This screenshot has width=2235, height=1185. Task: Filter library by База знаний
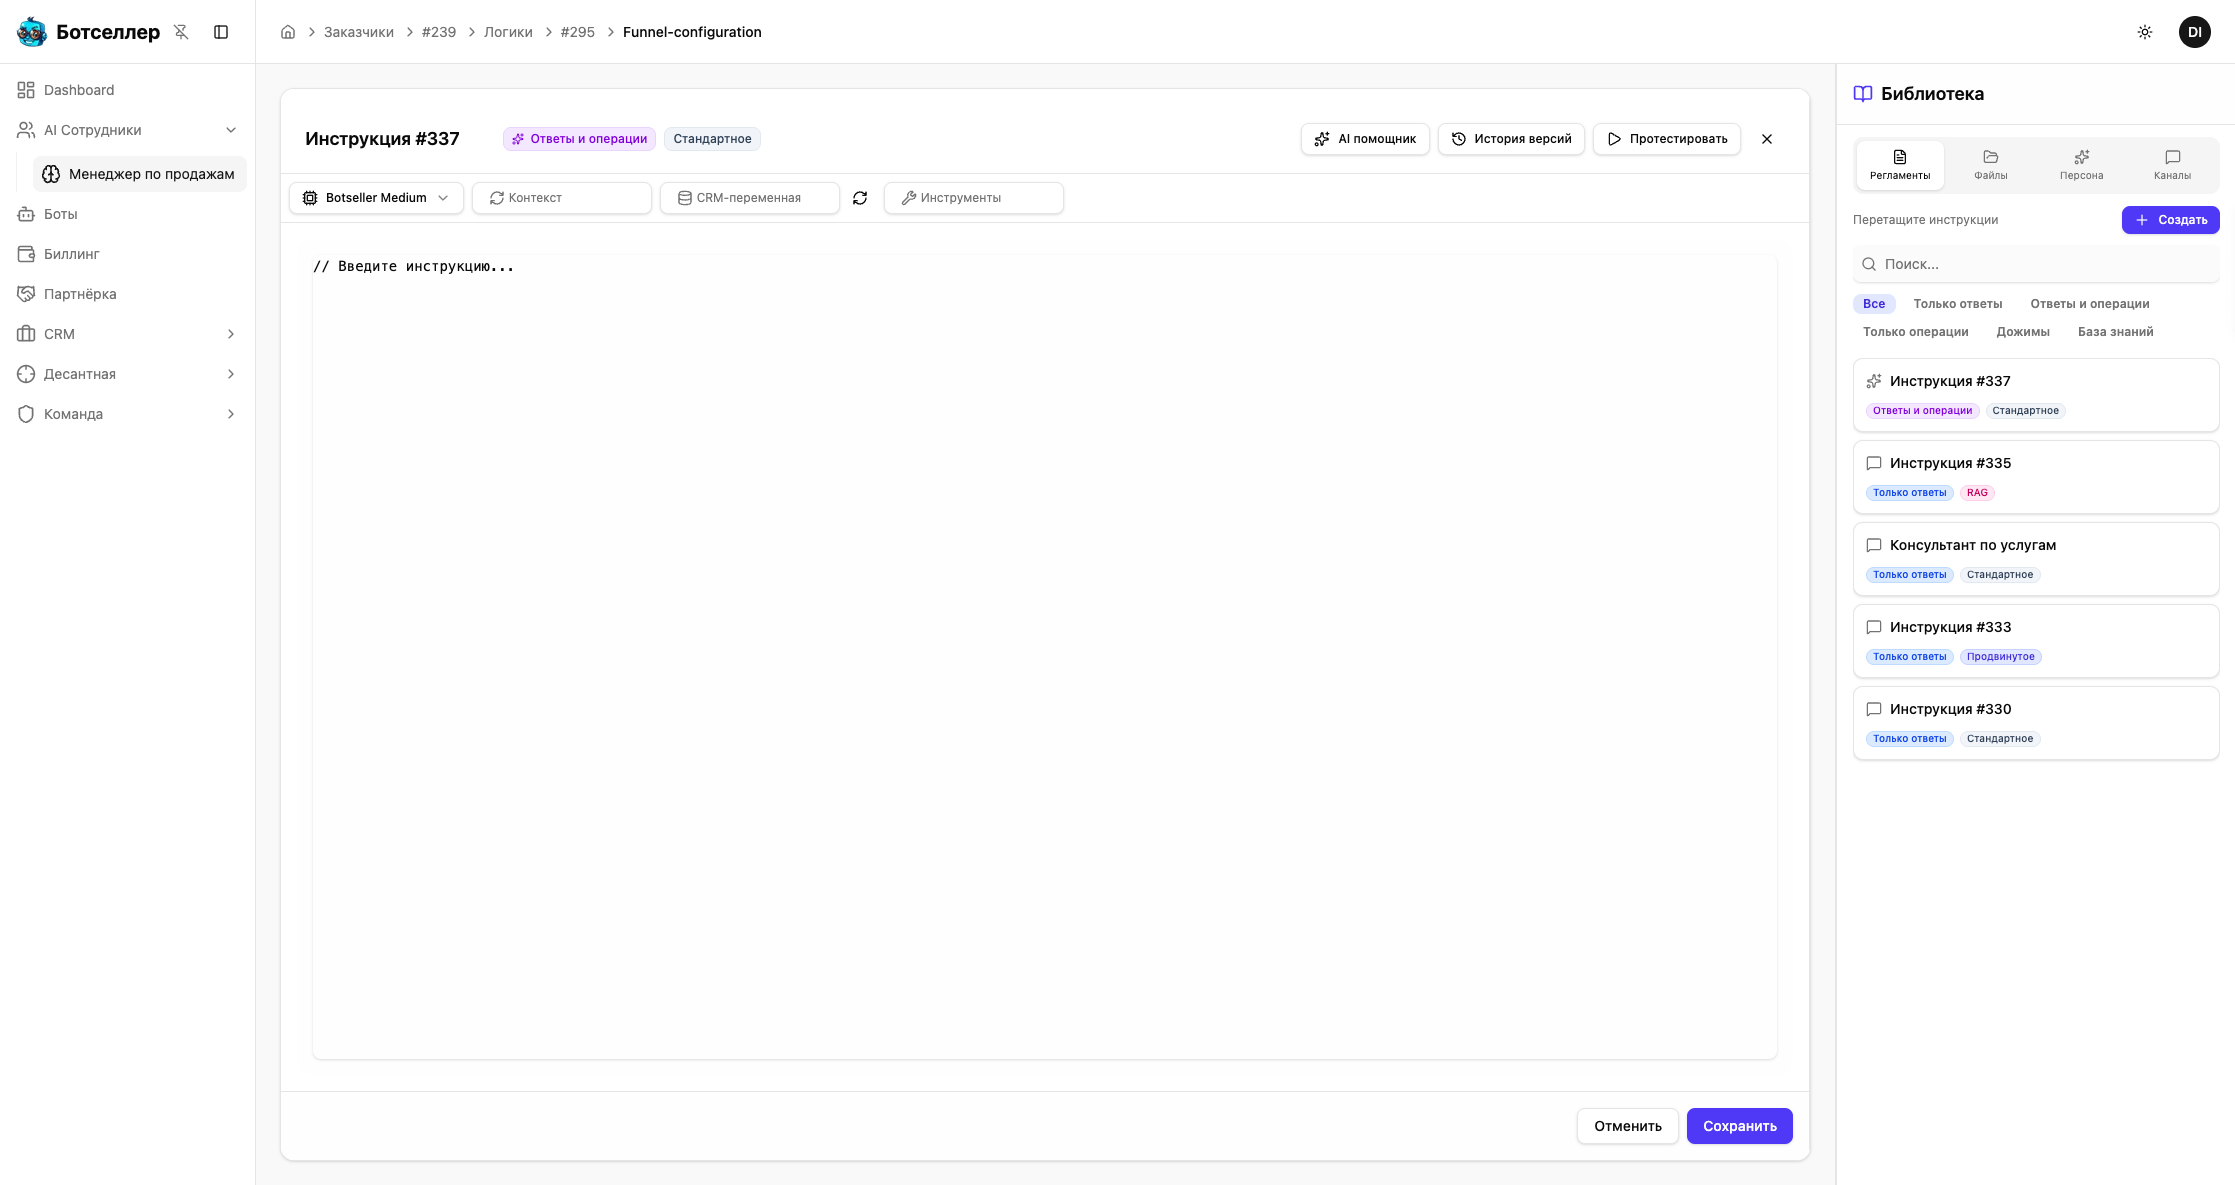click(x=2115, y=332)
